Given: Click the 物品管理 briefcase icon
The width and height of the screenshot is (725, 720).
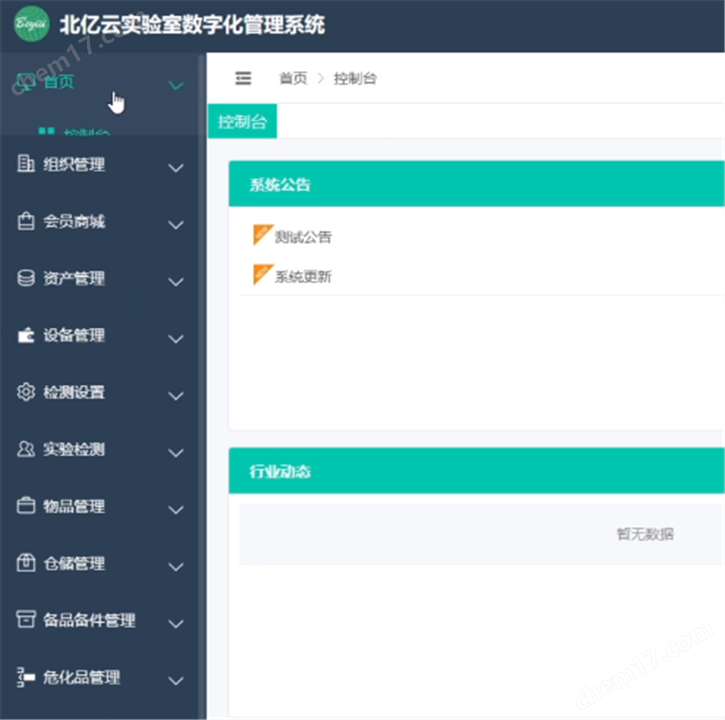Looking at the screenshot, I should click(x=26, y=505).
